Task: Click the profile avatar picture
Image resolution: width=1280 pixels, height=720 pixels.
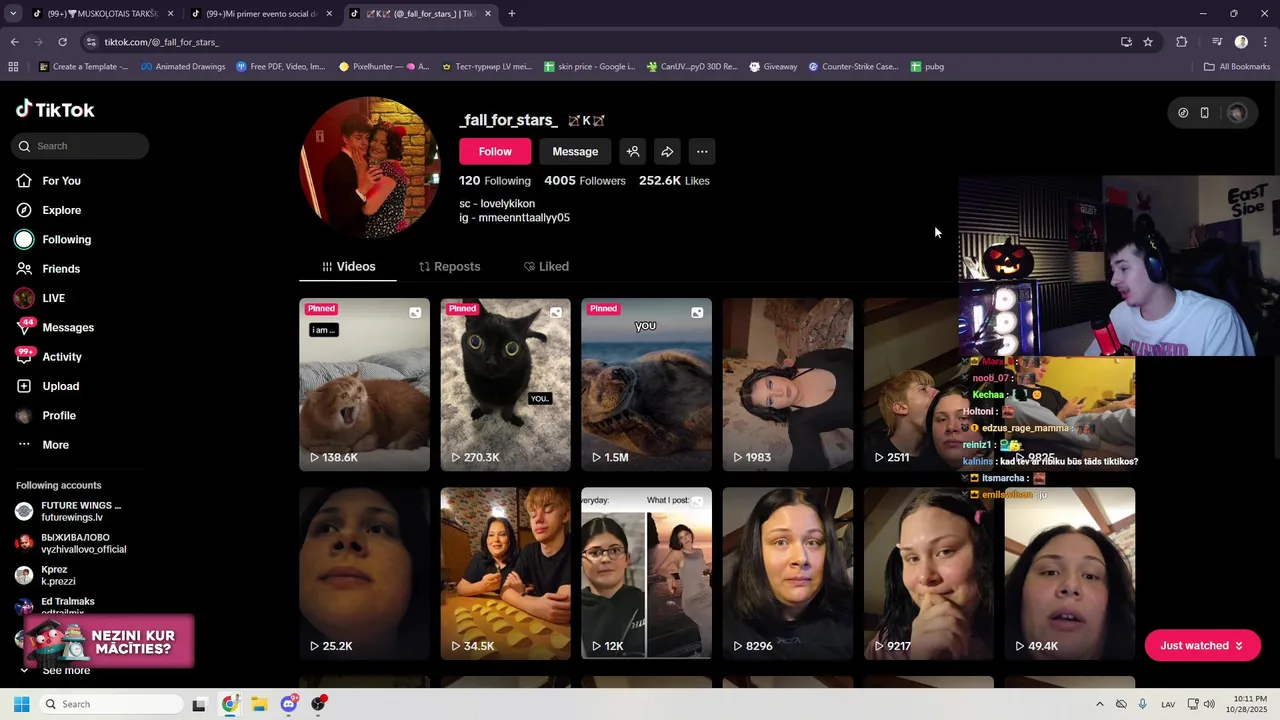Action: (x=370, y=167)
